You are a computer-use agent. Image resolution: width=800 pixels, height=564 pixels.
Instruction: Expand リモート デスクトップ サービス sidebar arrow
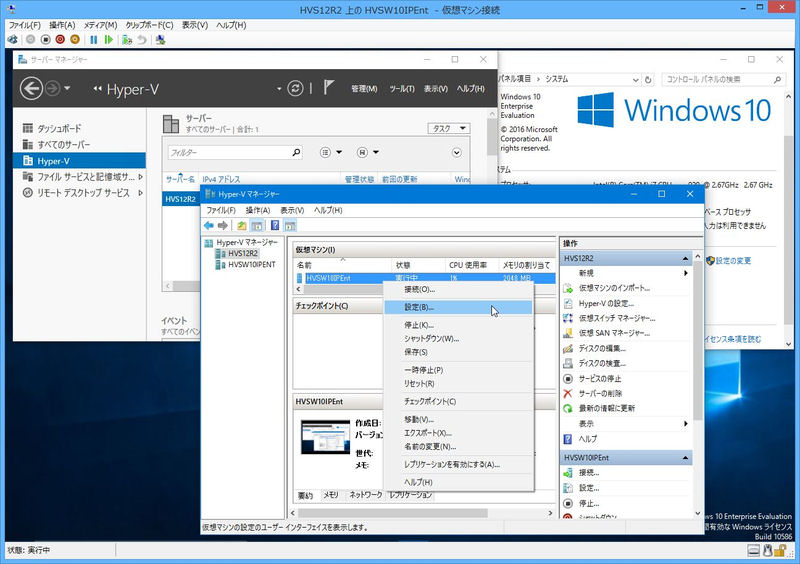tap(140, 193)
